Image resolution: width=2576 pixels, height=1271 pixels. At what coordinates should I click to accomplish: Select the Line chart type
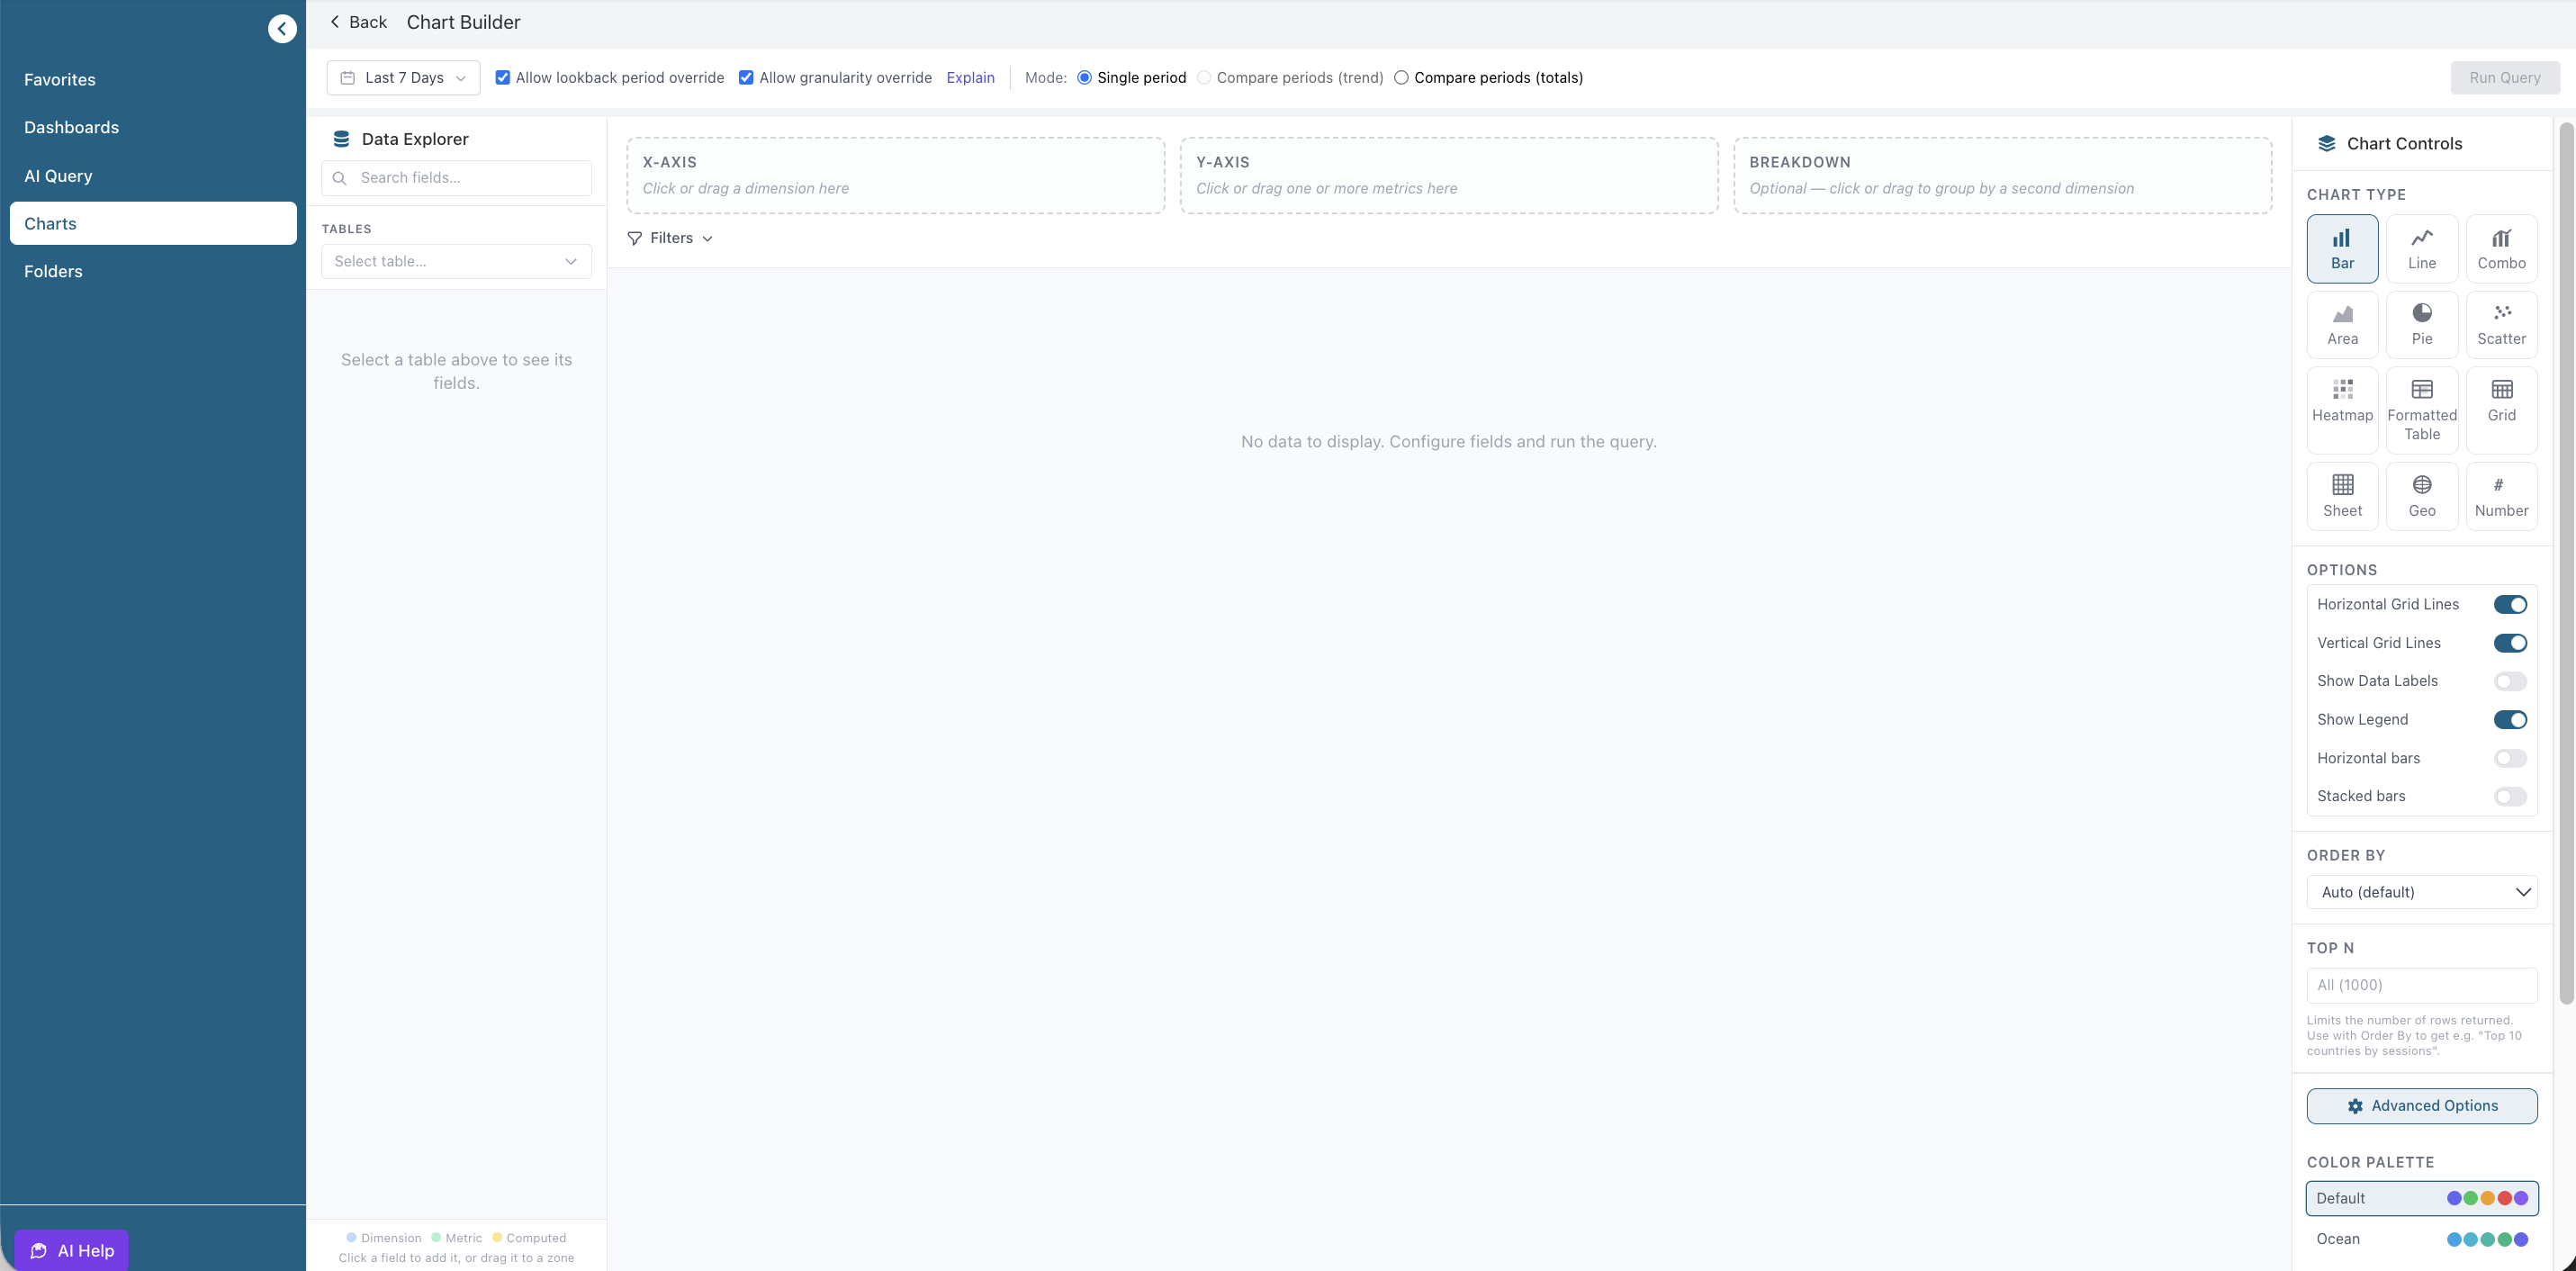[2421, 249]
